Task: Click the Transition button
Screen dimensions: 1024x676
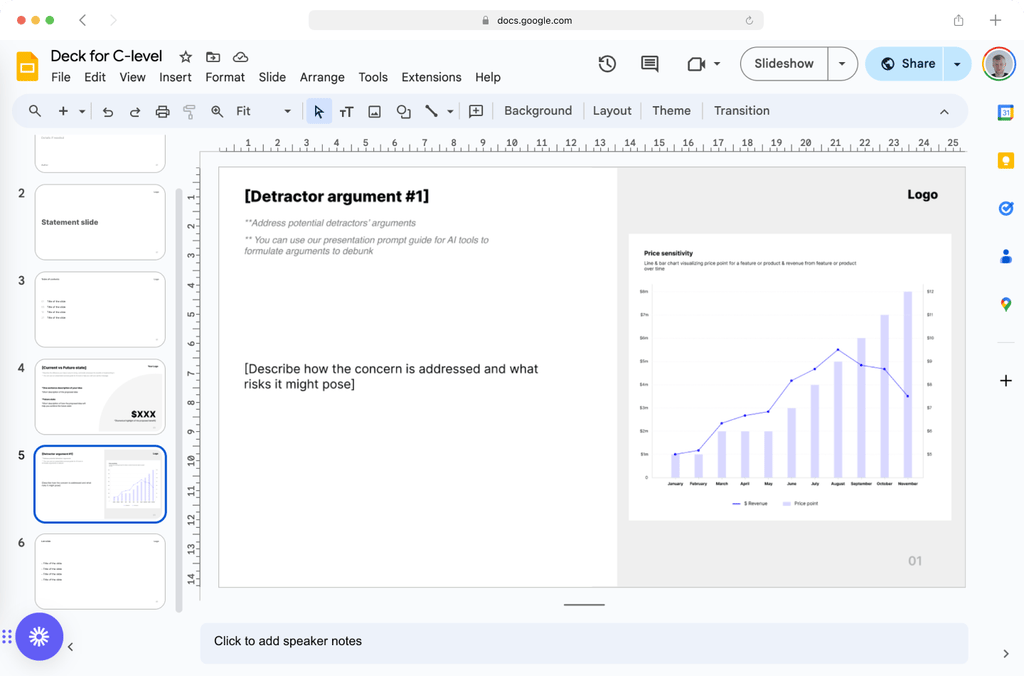Action: [x=741, y=111]
